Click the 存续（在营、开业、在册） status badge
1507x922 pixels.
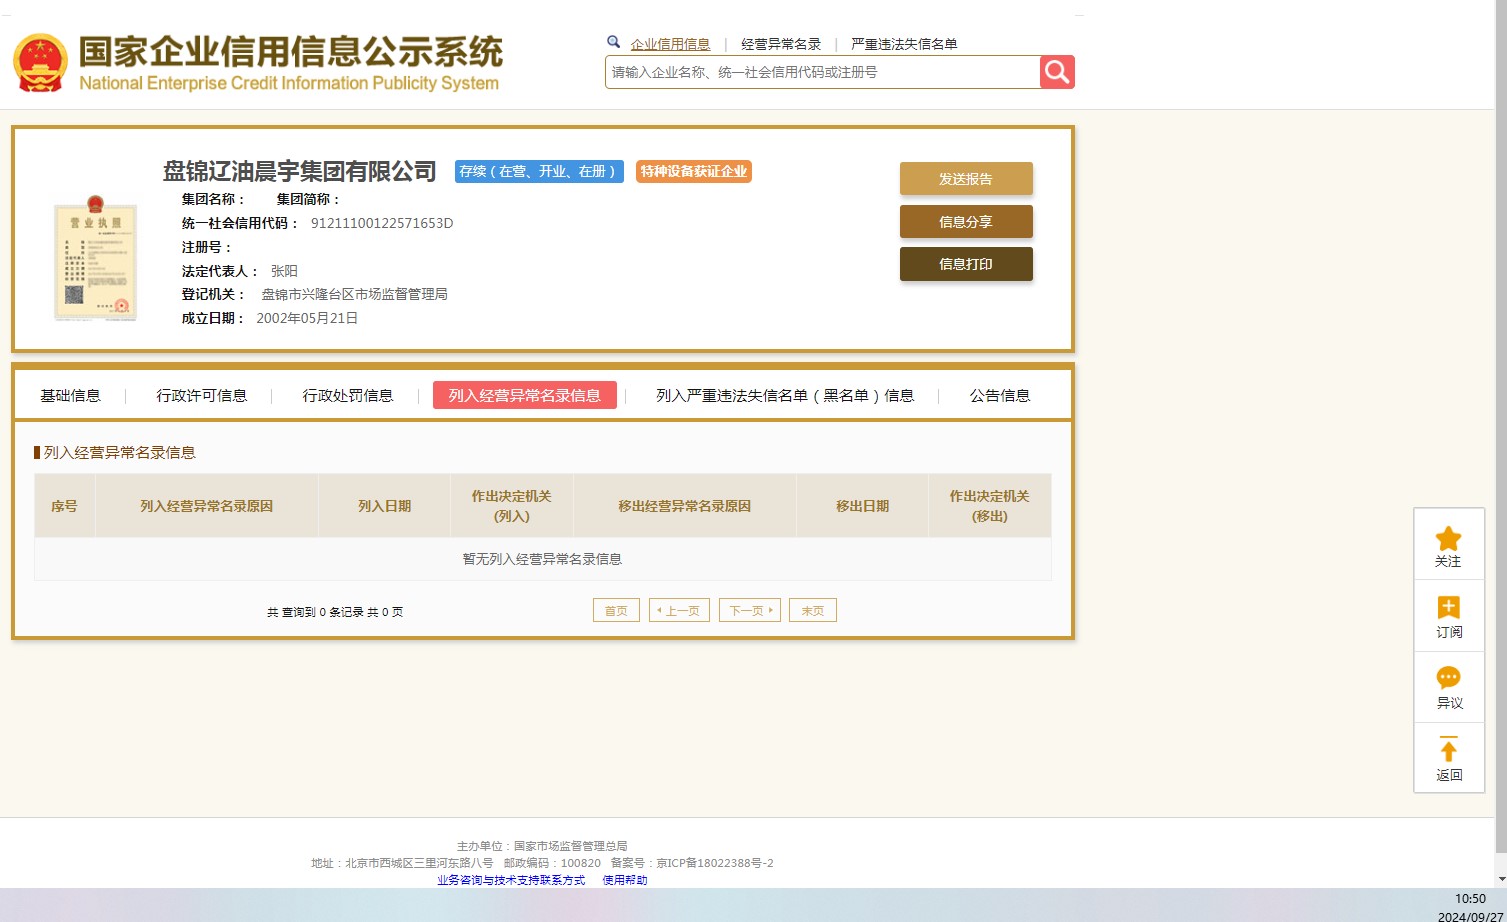click(539, 171)
